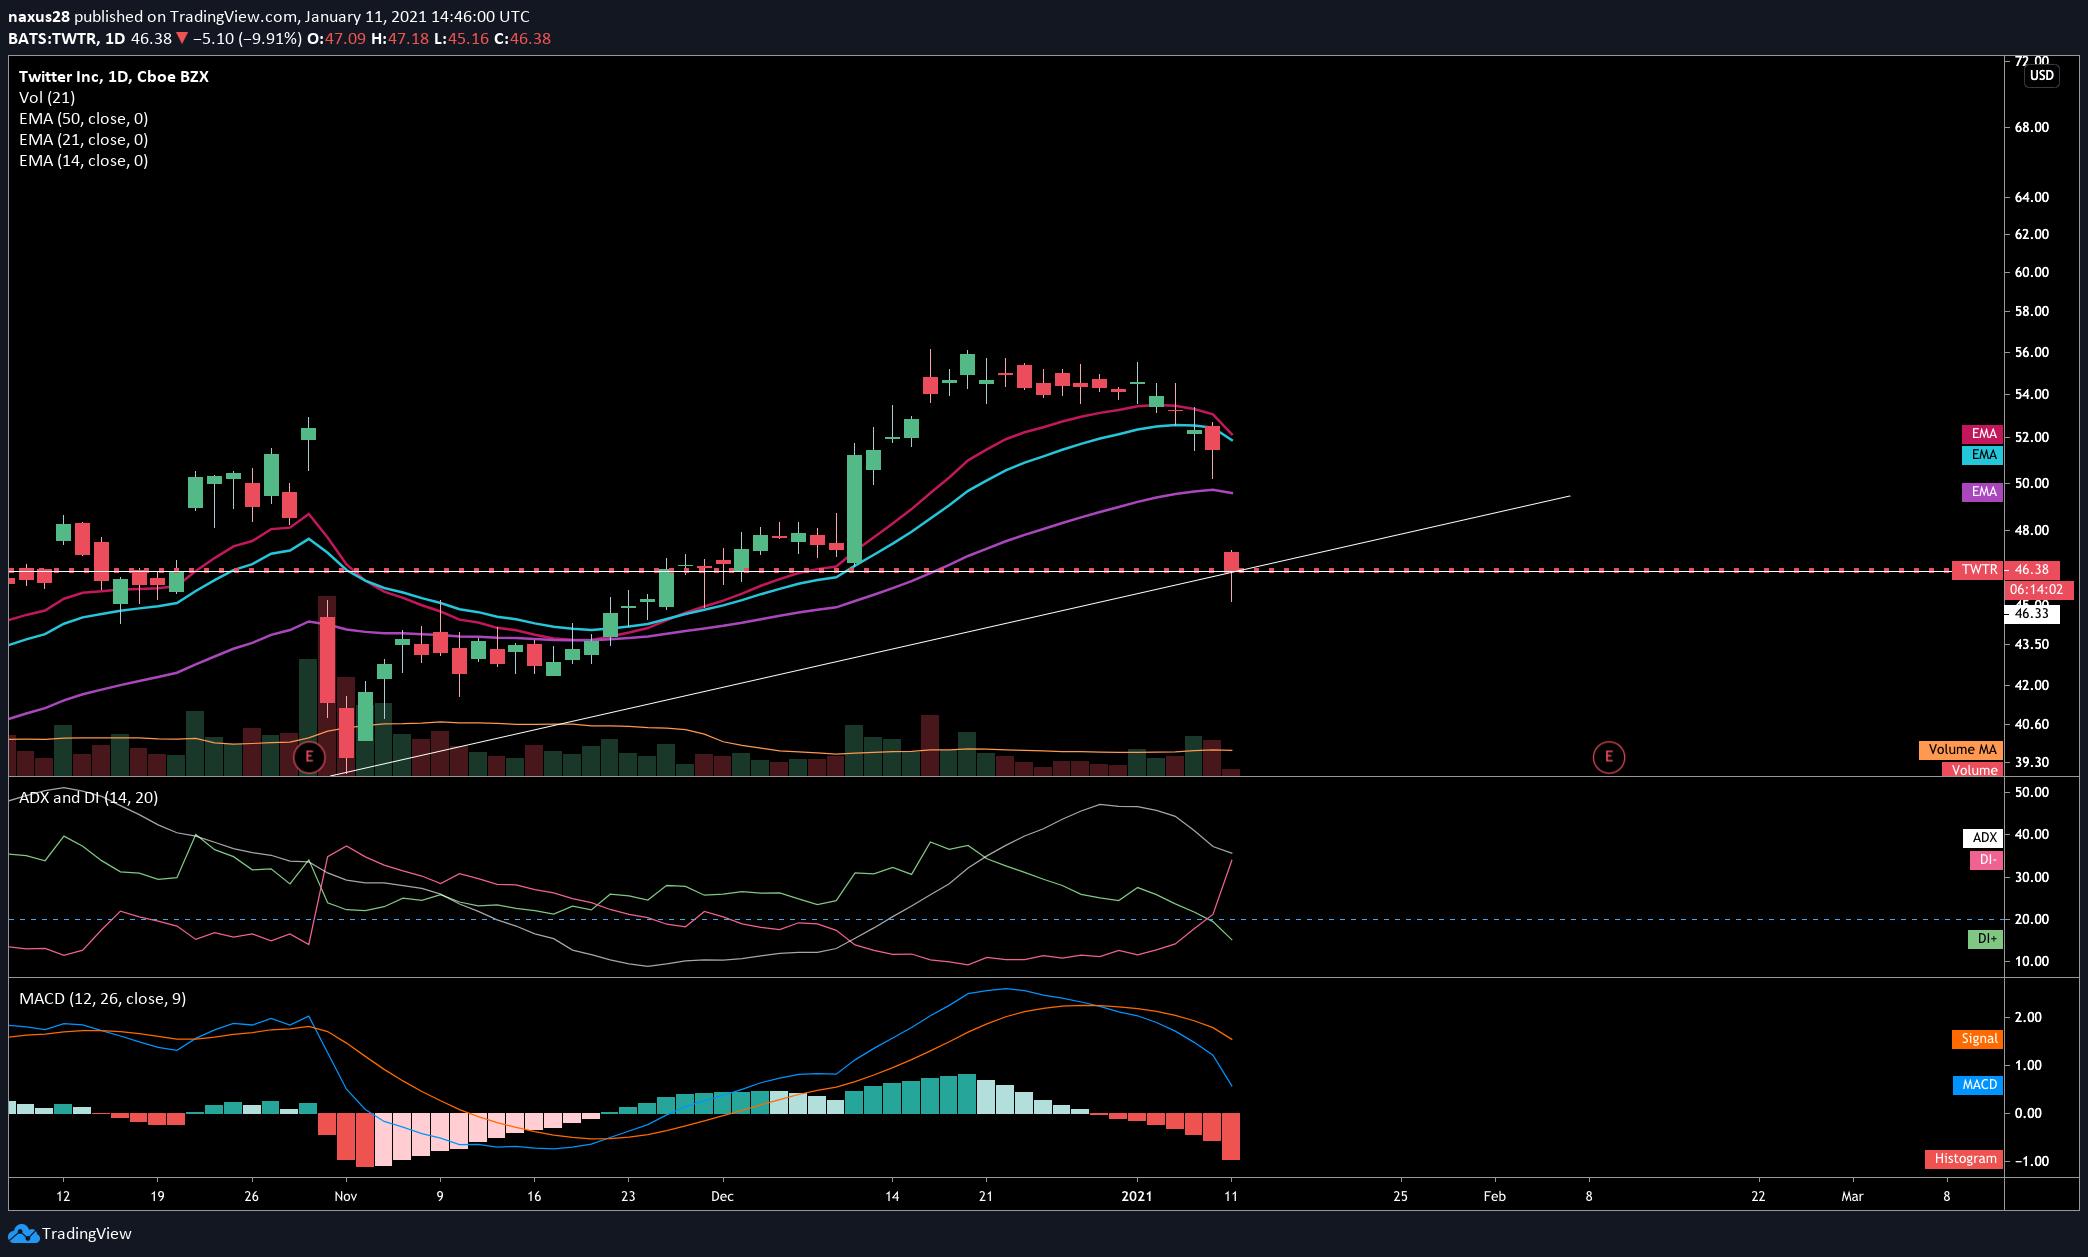2088x1257 pixels.
Task: Click the EMA (21, close, 0) legend
Action: click(84, 140)
